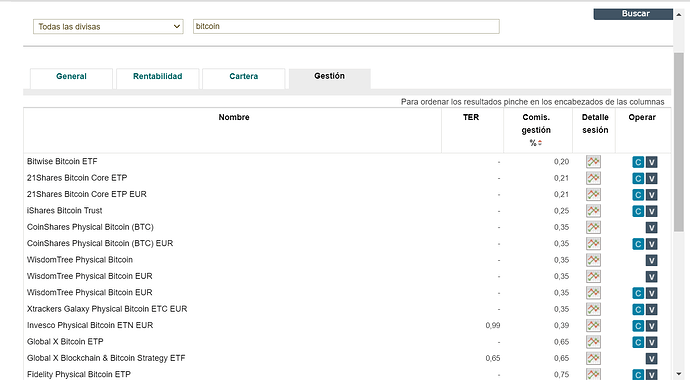Click buy (C) icon for Invesco Physical Bitcoin ETN EUR
The image size is (690, 389).
(x=638, y=326)
